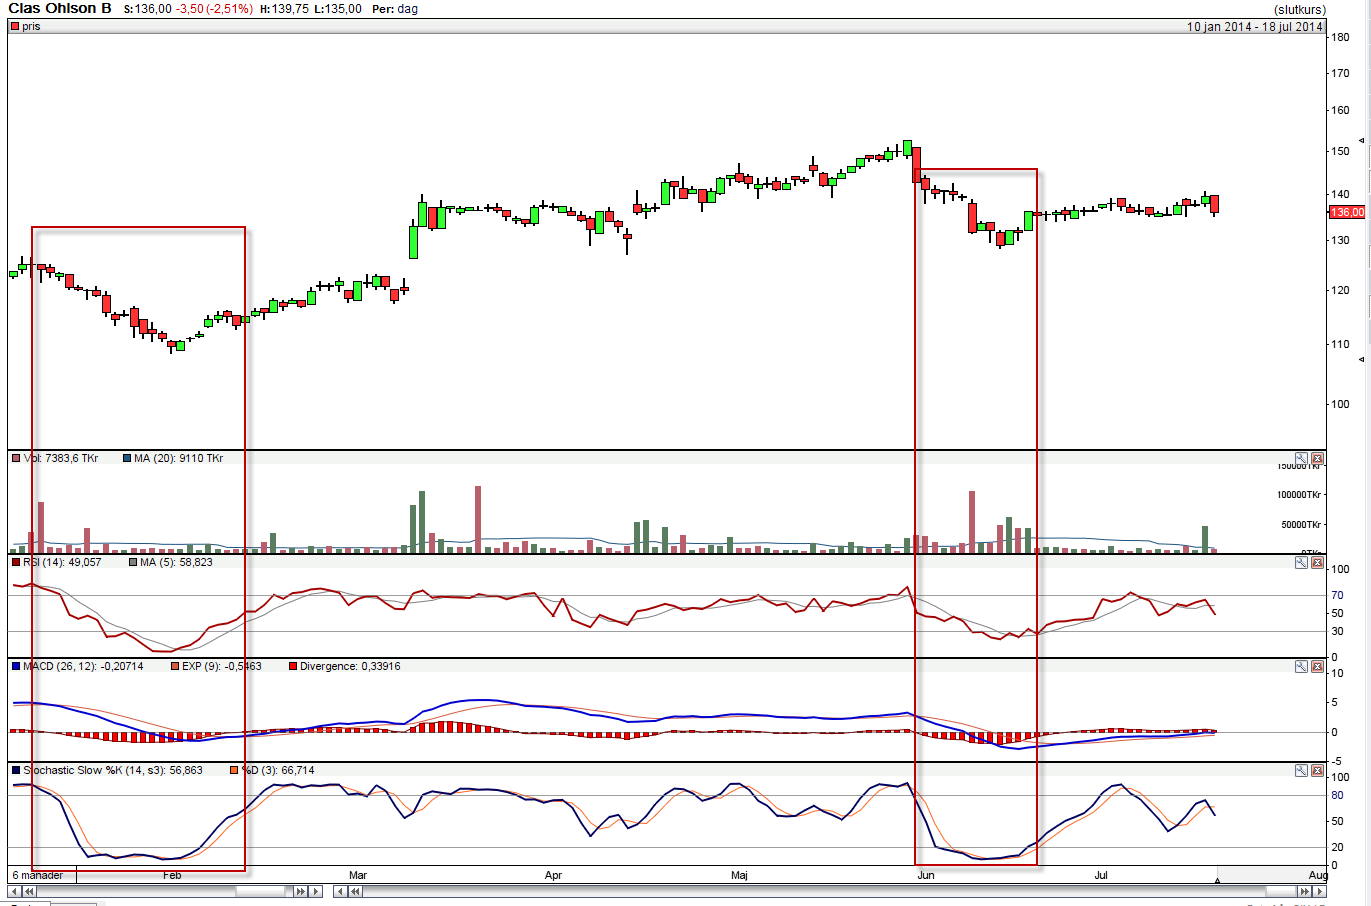Click the 'Maj' label on the time axis
The height and width of the screenshot is (906, 1371).
coord(739,876)
